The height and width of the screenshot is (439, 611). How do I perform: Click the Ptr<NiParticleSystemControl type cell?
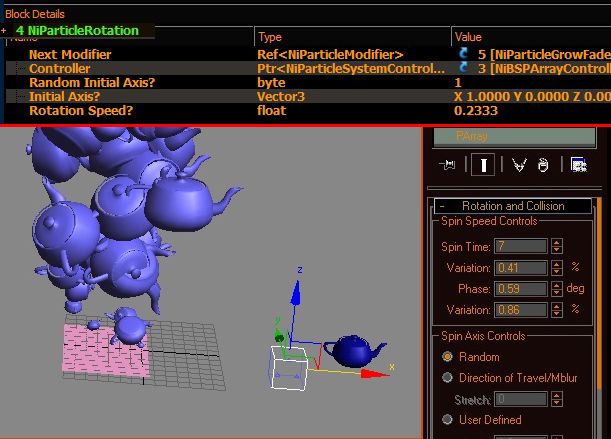(x=351, y=69)
